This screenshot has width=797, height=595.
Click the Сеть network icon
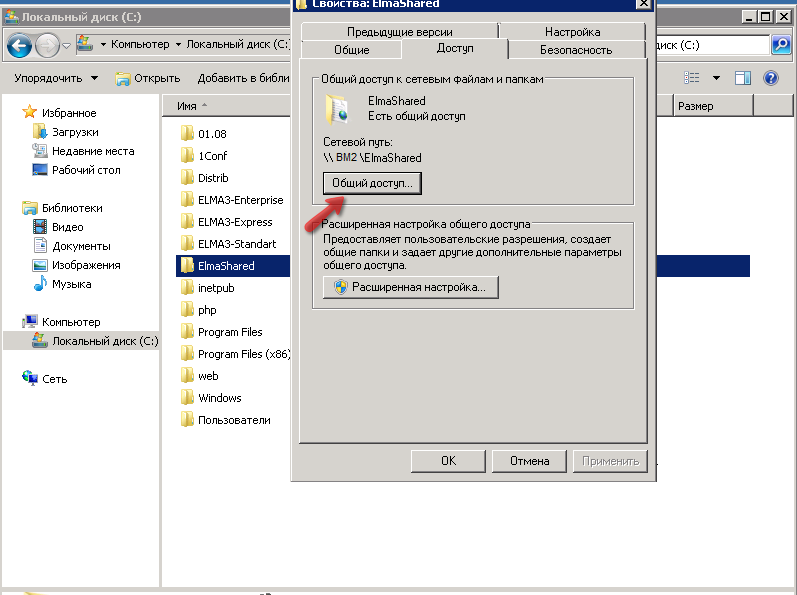point(30,379)
